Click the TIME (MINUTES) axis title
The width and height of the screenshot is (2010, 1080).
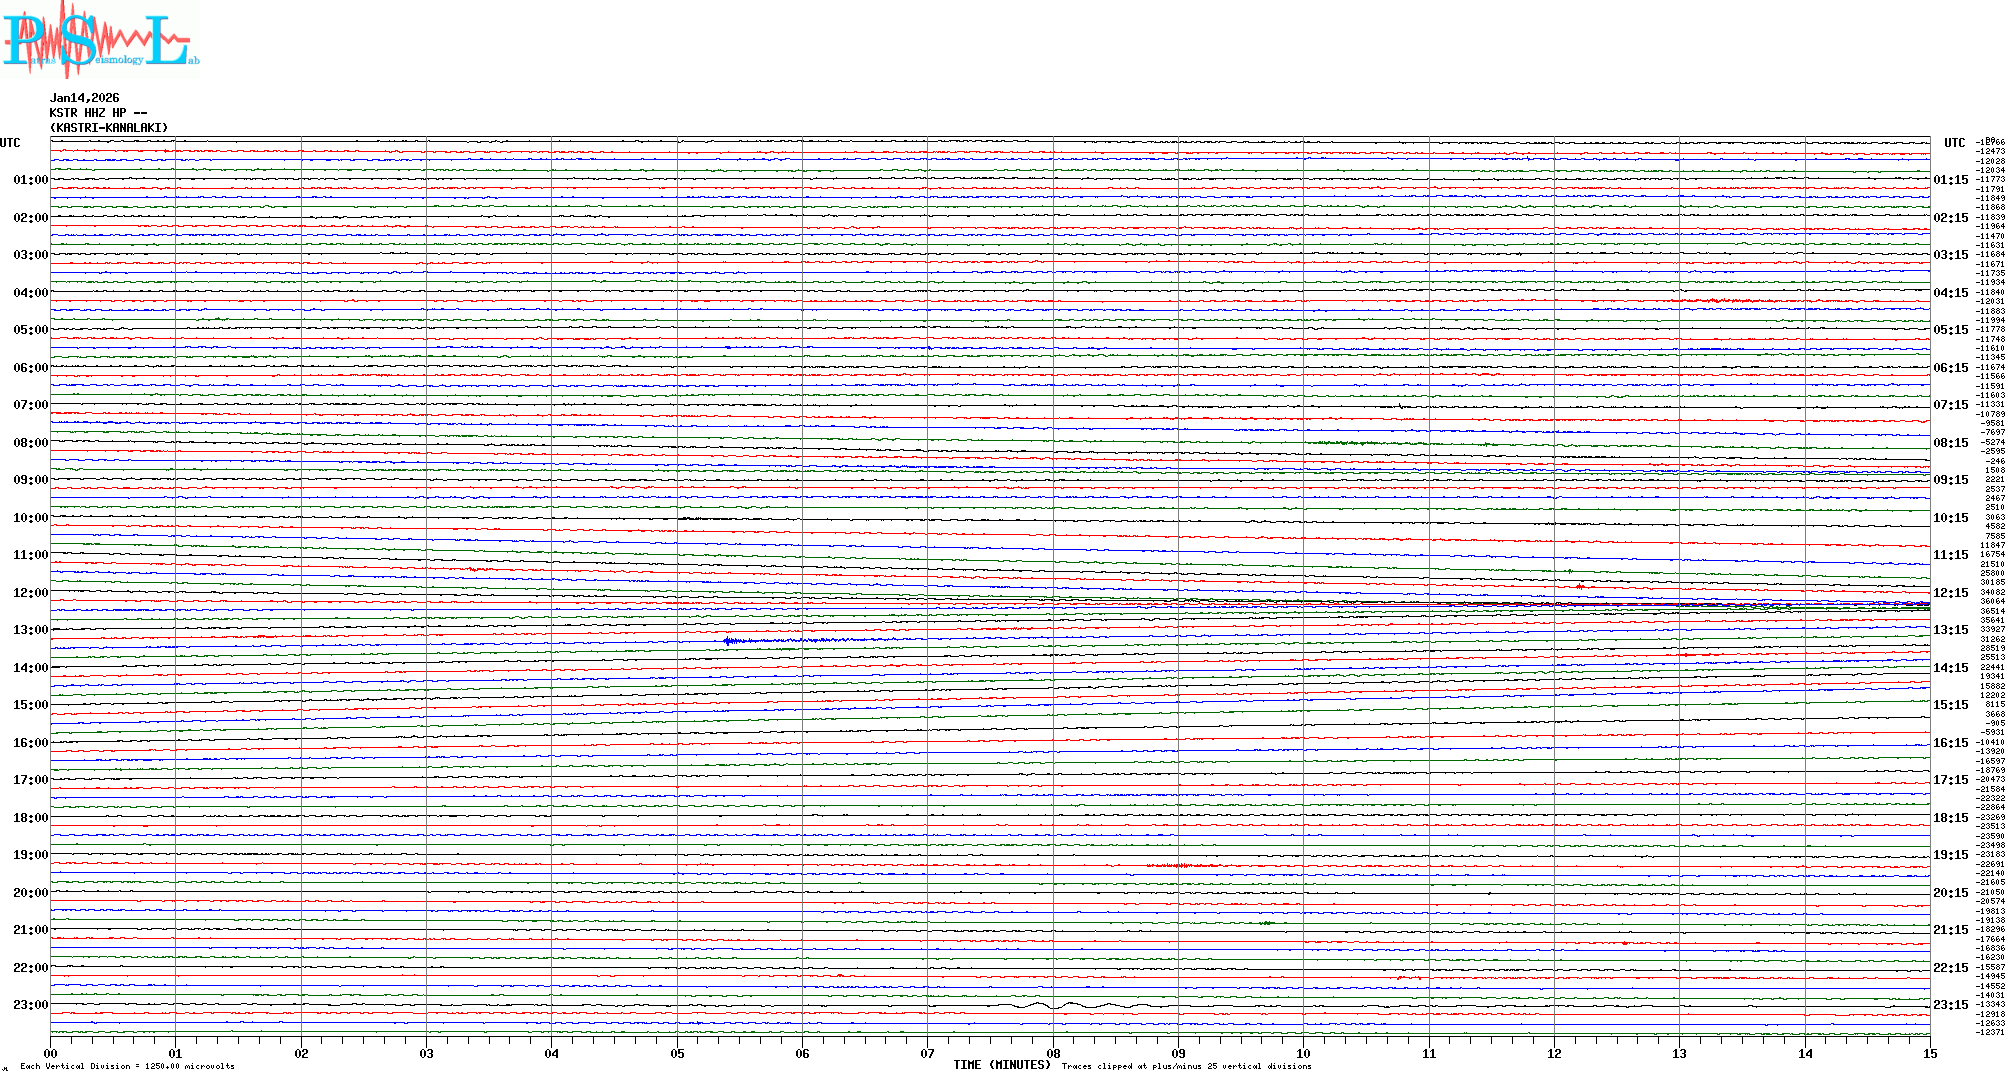1001,1065
